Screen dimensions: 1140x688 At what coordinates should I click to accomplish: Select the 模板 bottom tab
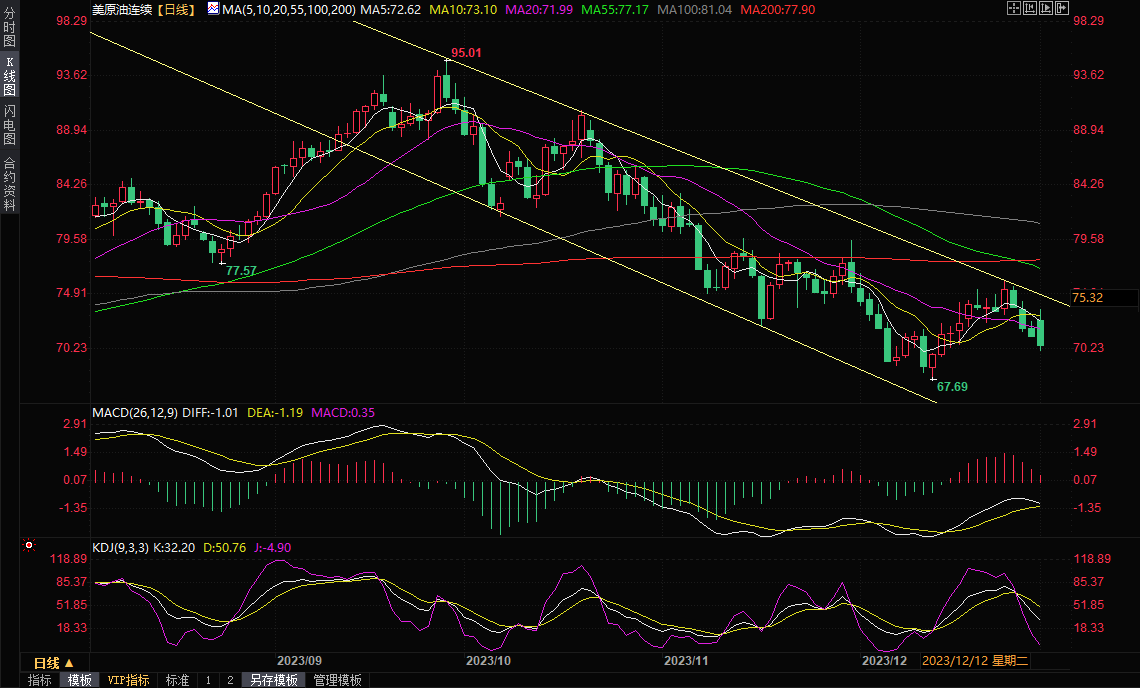pyautogui.click(x=79, y=680)
